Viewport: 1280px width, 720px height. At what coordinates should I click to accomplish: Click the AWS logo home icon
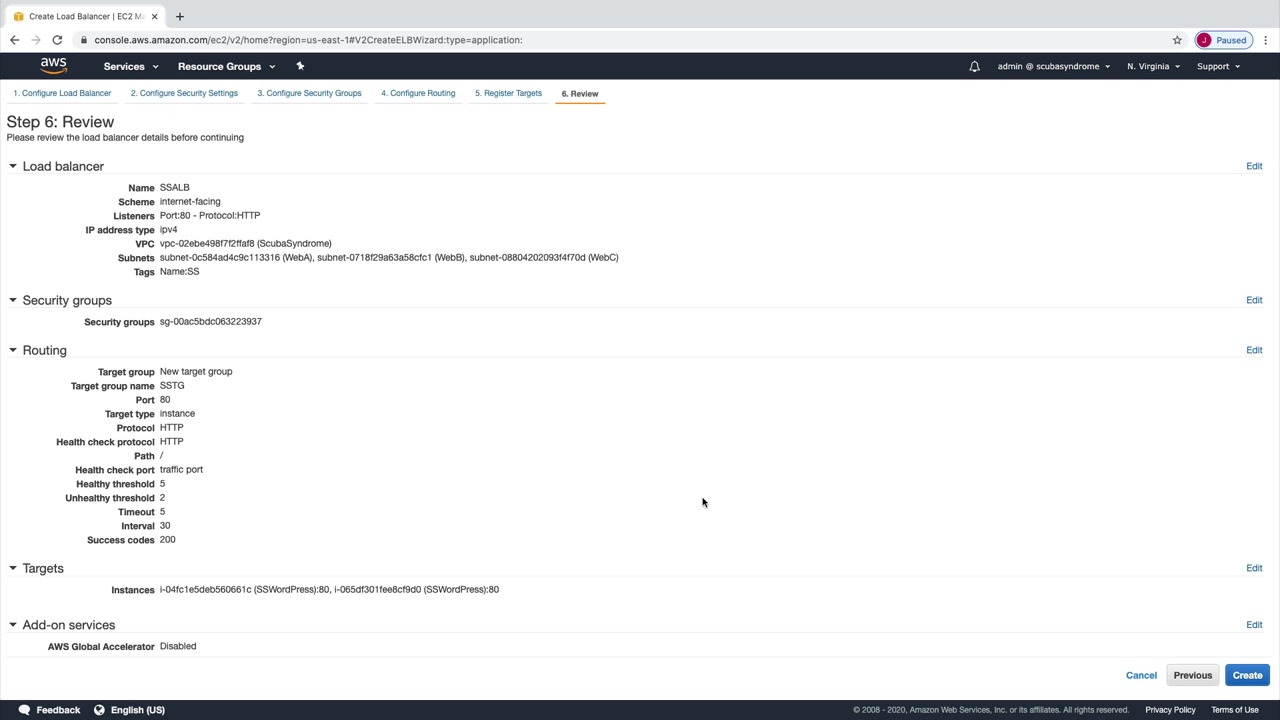54,66
